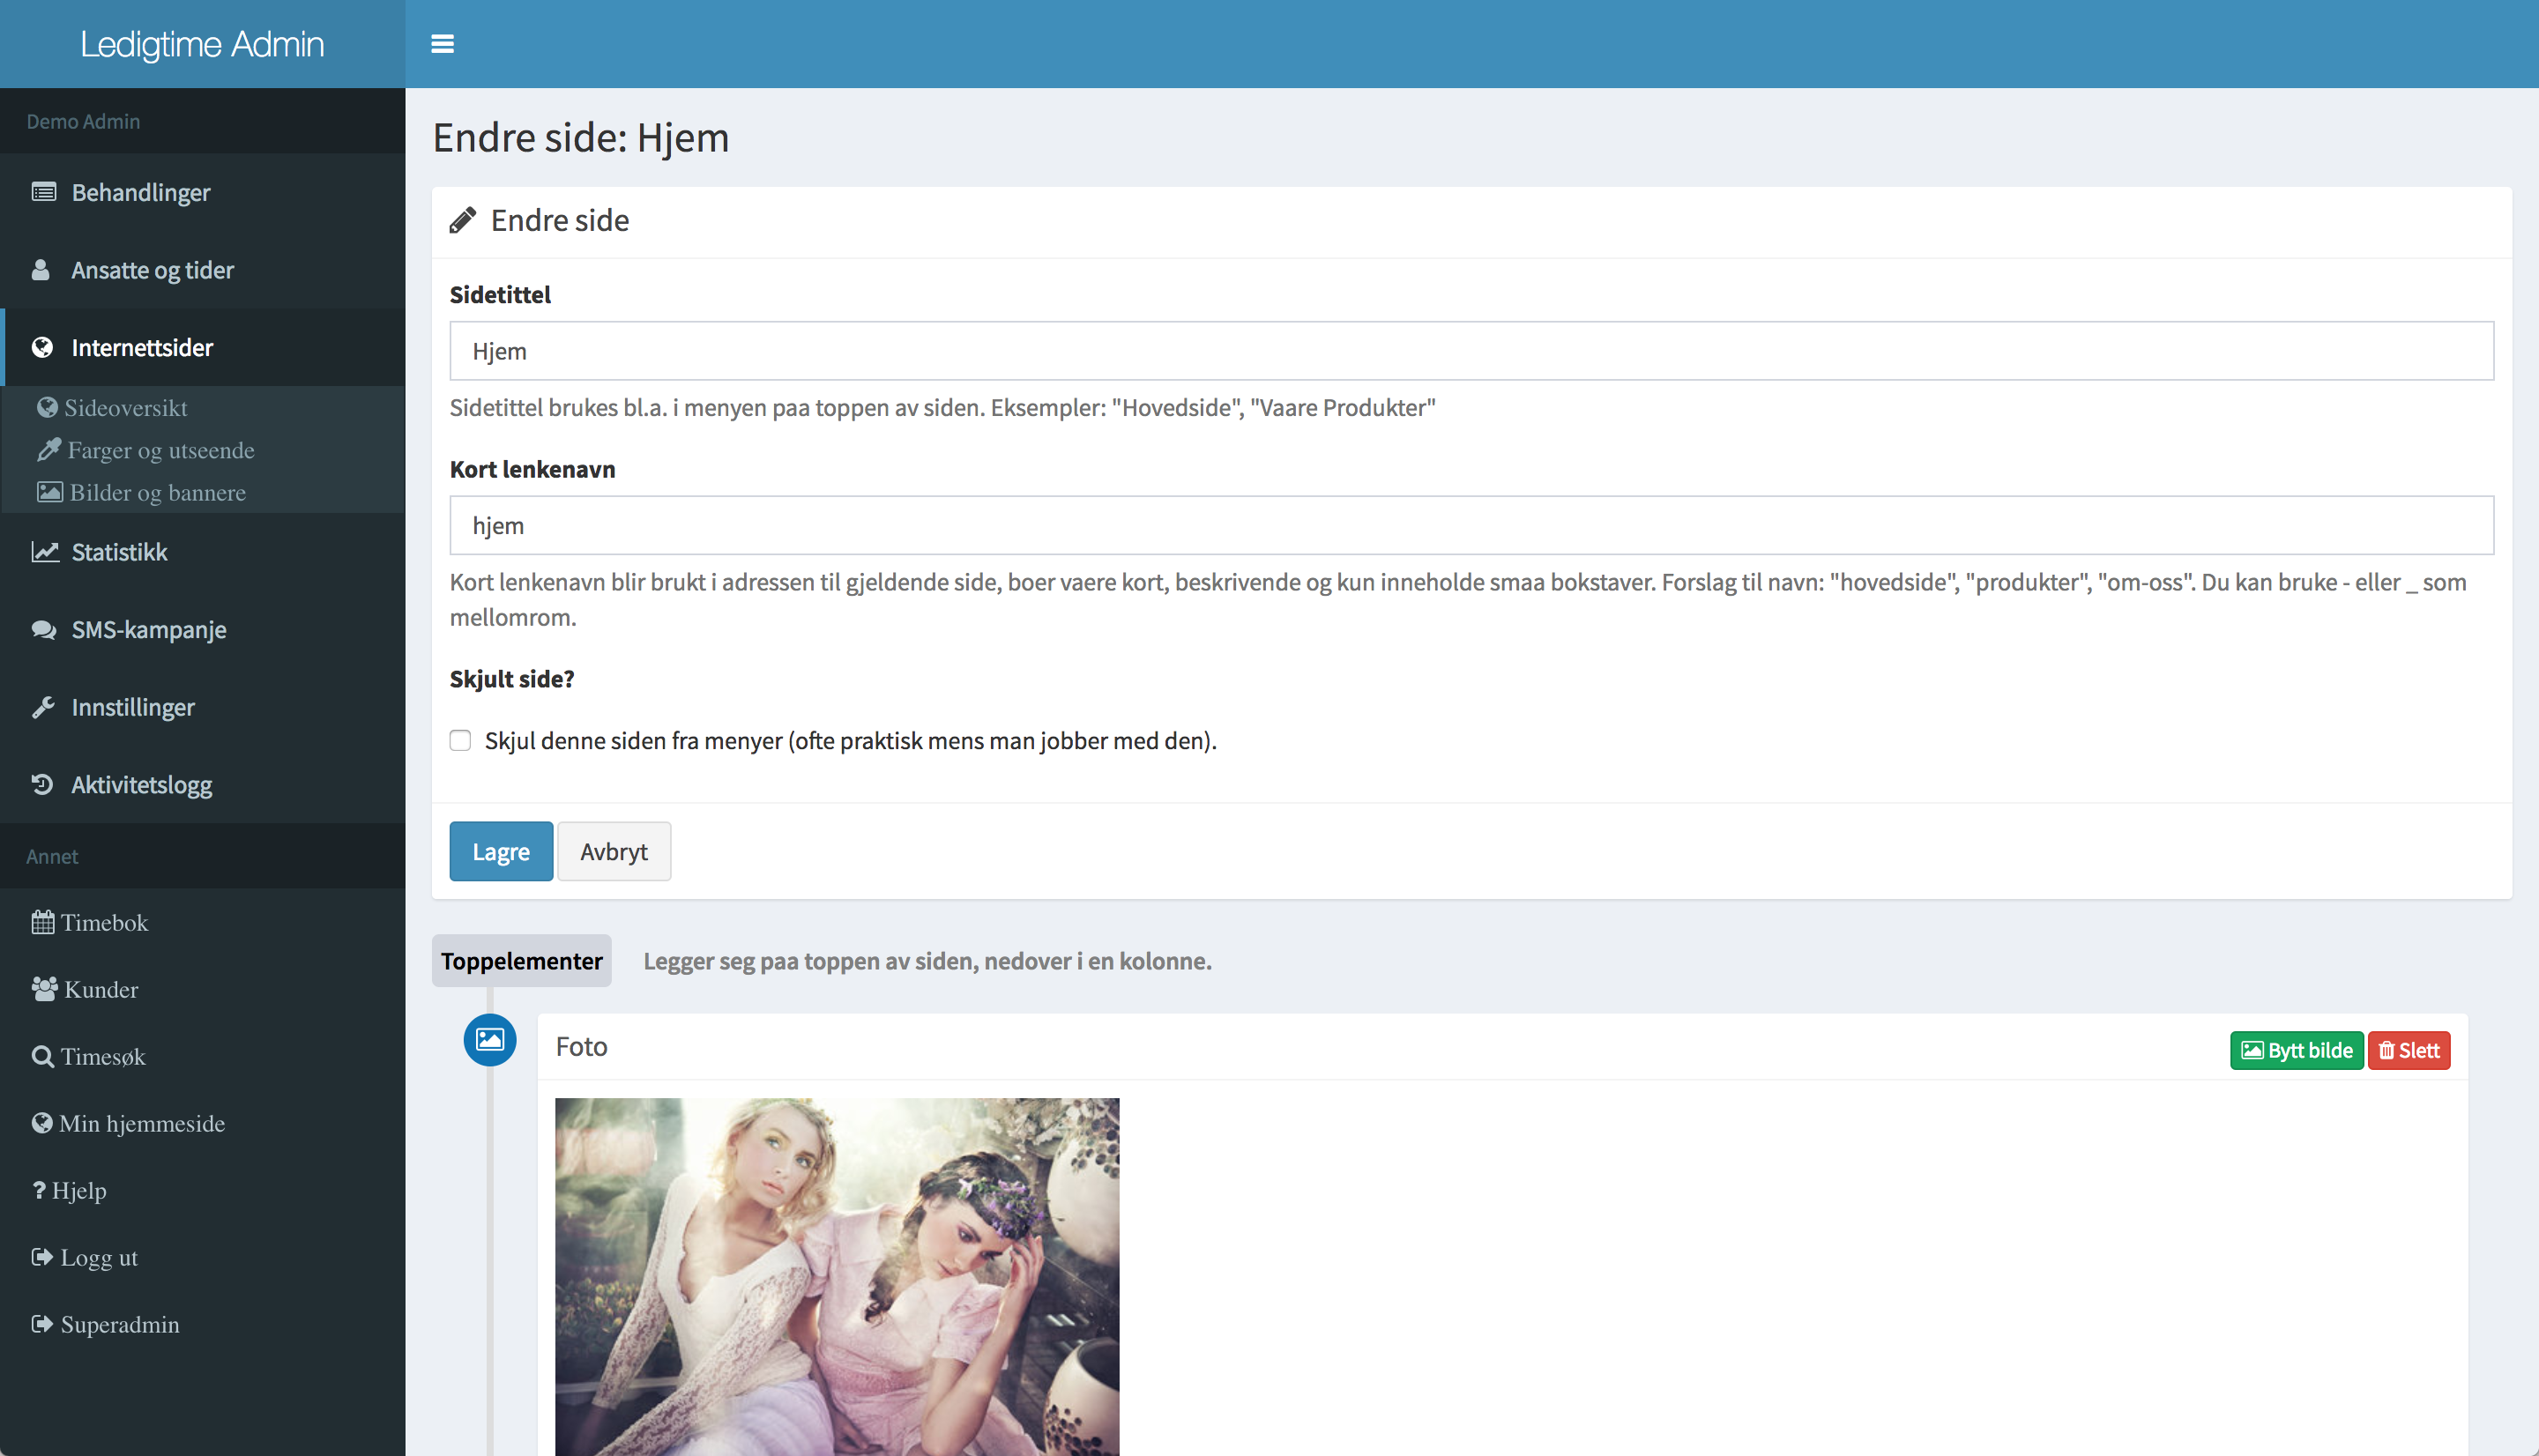This screenshot has height=1456, width=2539.
Task: Open Ansatte og tider menu item
Action: pyautogui.click(x=203, y=270)
